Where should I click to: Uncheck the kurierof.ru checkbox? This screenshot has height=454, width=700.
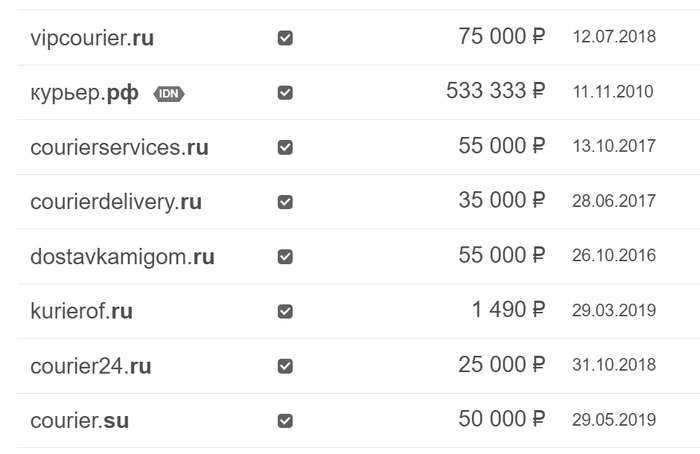tap(285, 311)
